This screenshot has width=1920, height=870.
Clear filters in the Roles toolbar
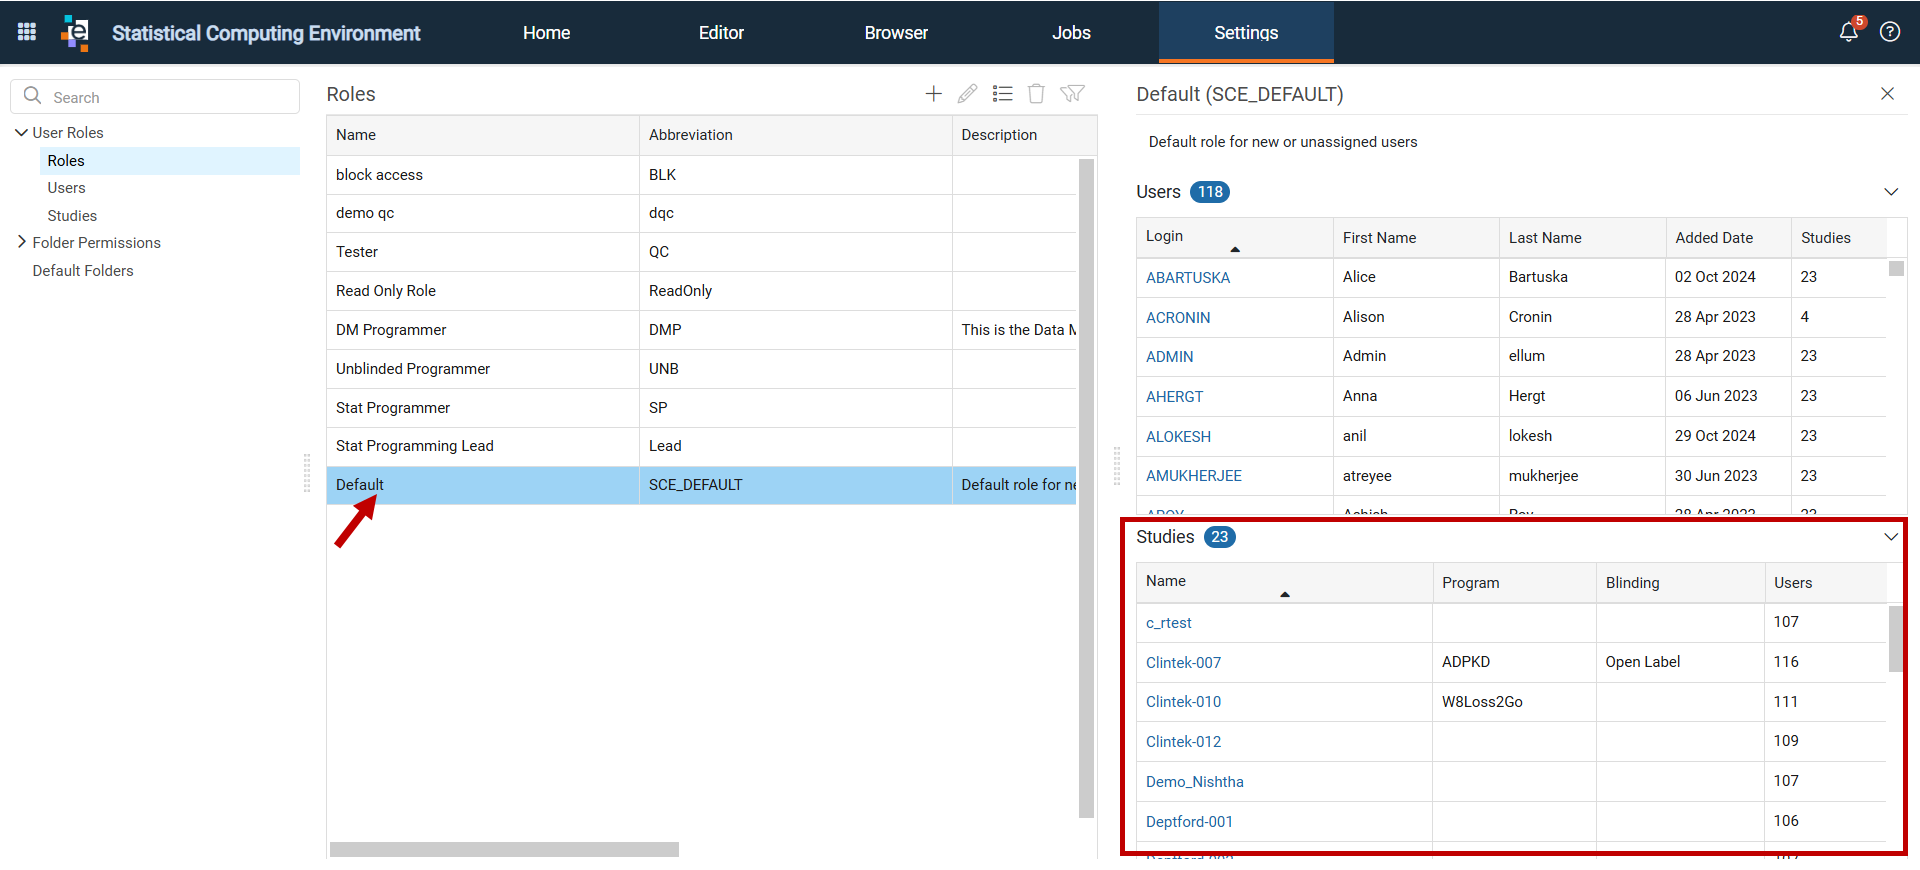coord(1072,93)
